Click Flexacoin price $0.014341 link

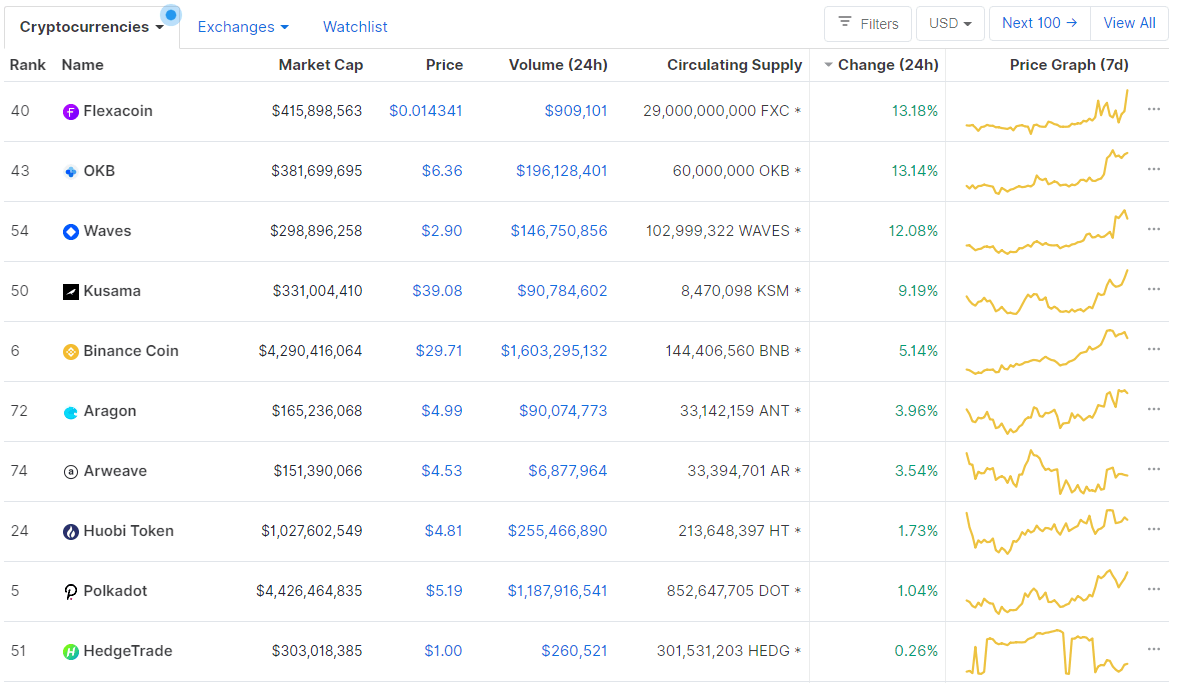(425, 111)
